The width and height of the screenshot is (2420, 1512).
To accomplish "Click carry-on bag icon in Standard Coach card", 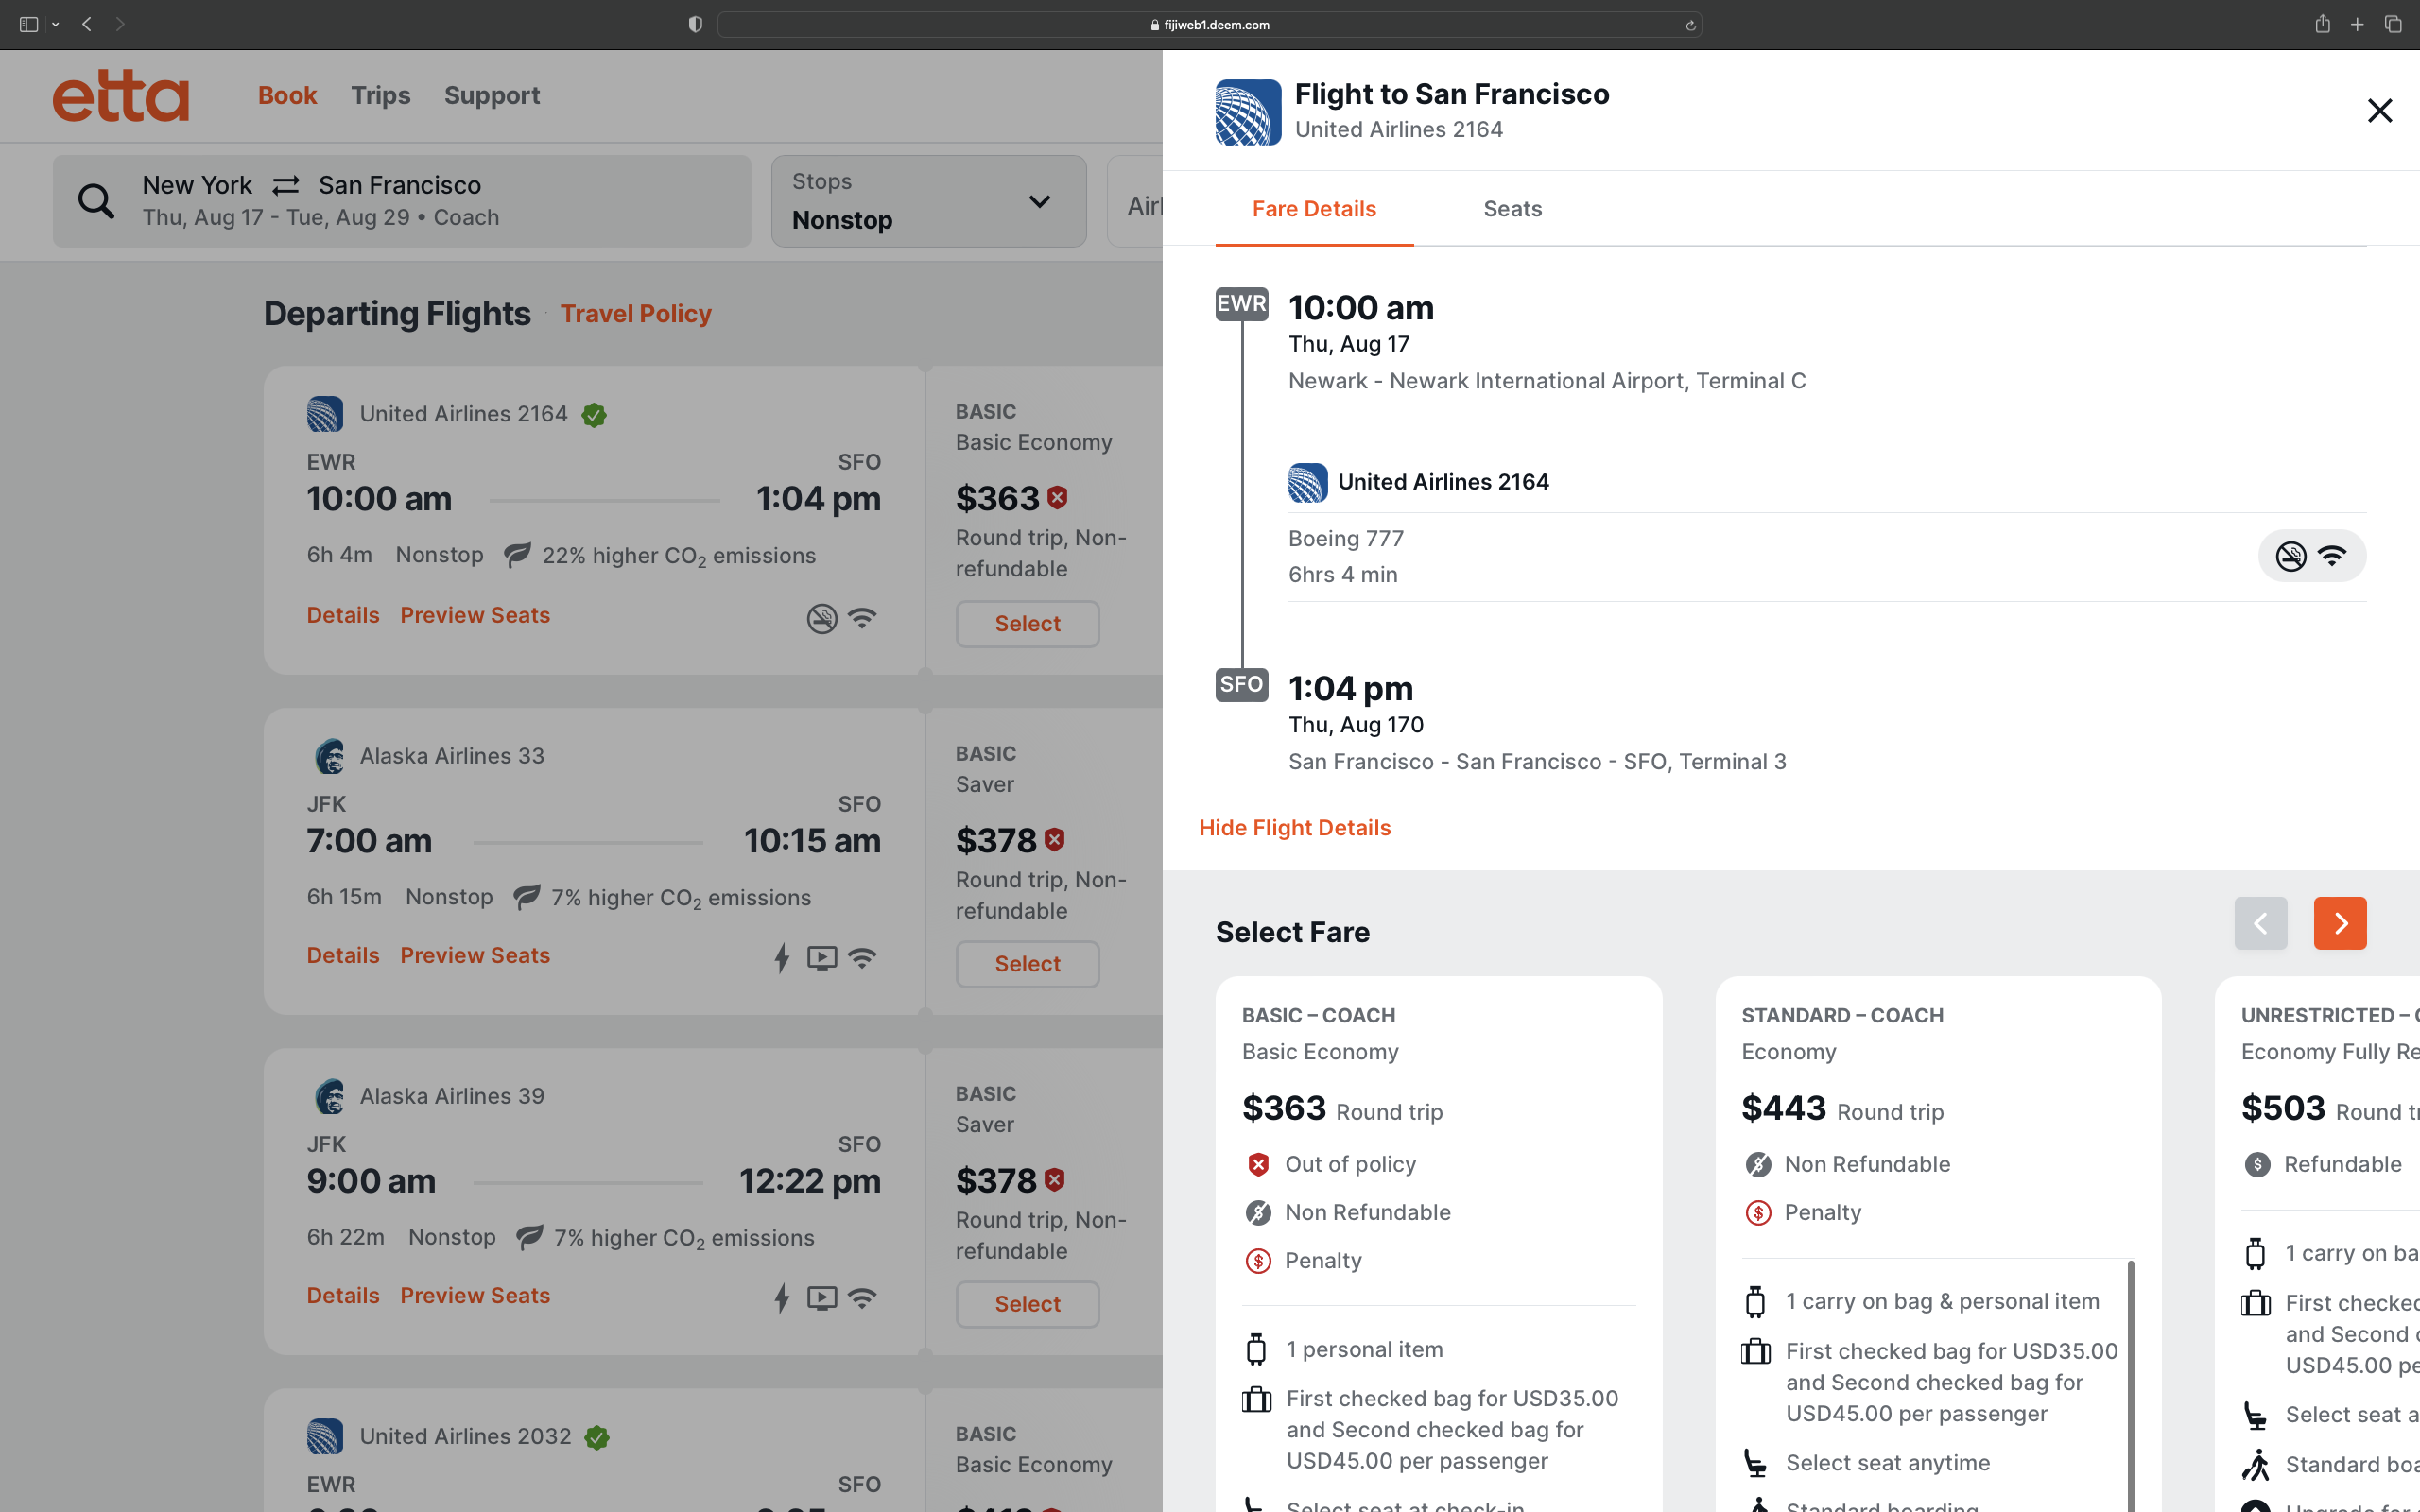I will tap(1755, 1302).
